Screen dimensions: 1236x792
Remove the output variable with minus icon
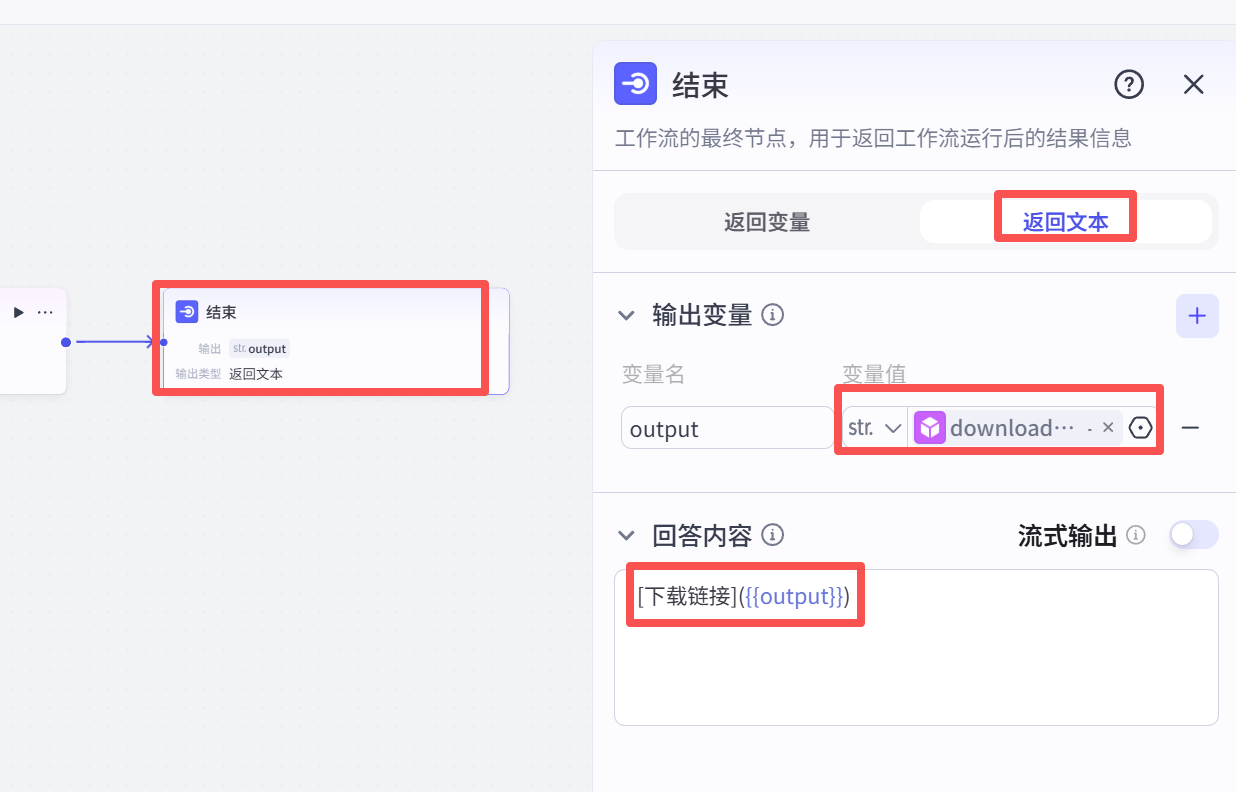point(1190,428)
